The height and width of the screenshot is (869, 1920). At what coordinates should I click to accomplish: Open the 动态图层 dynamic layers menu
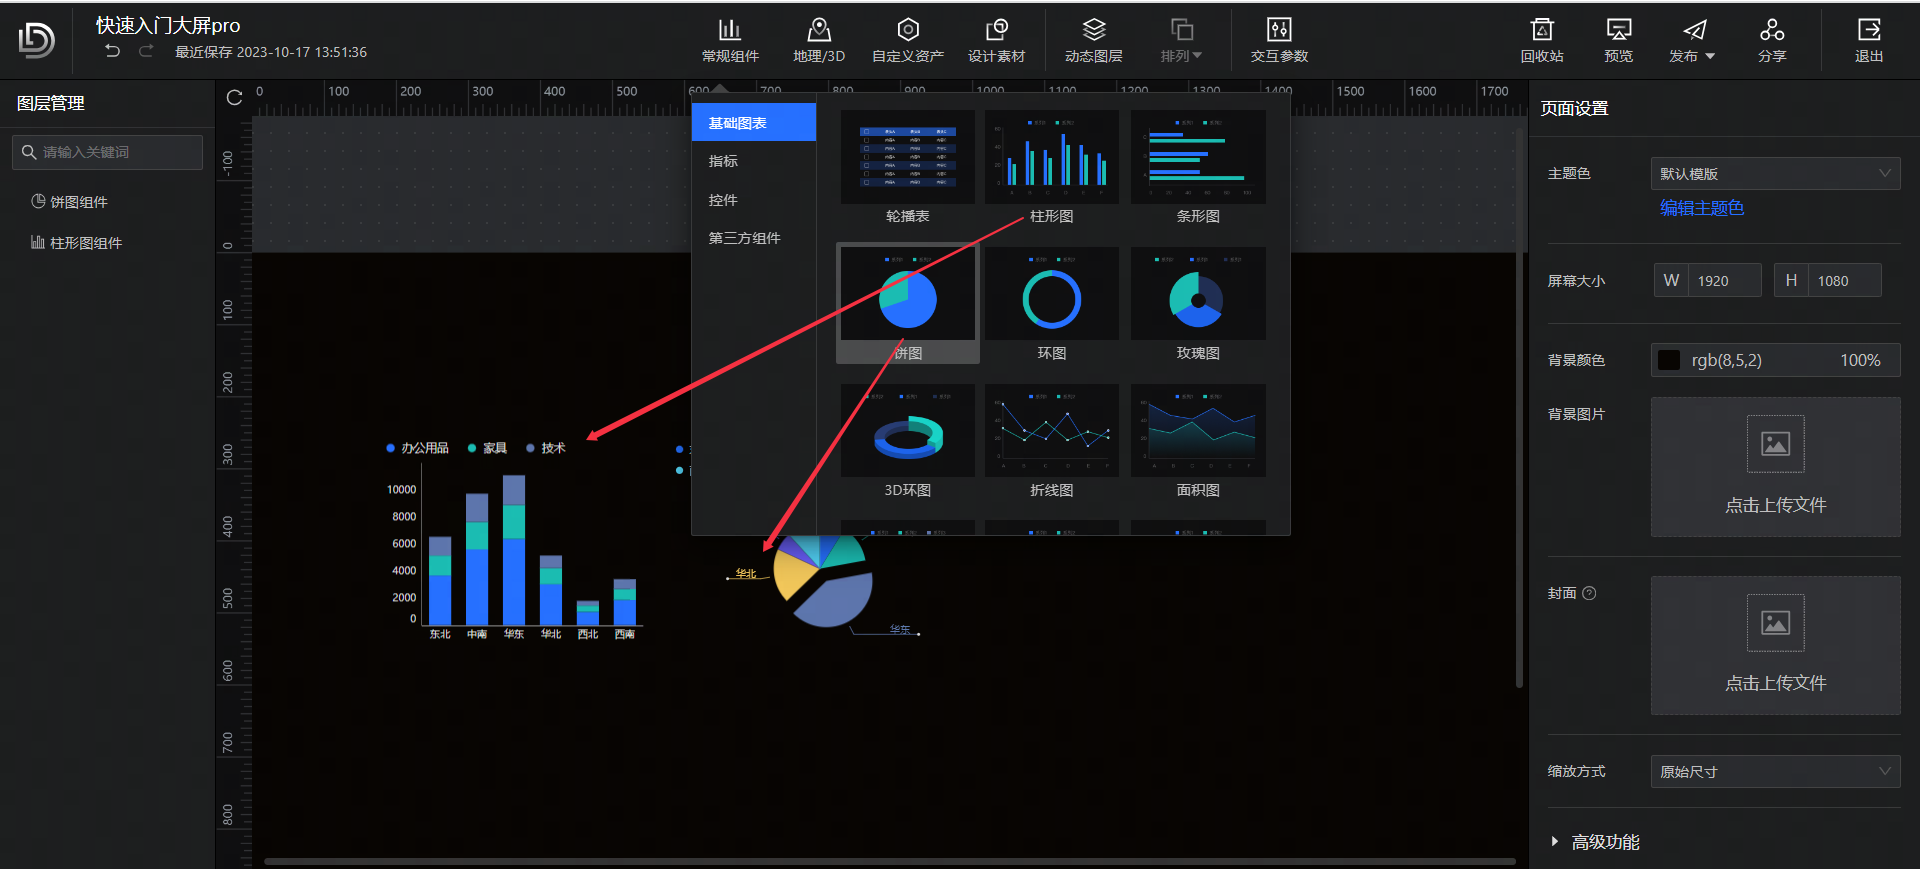click(x=1093, y=40)
